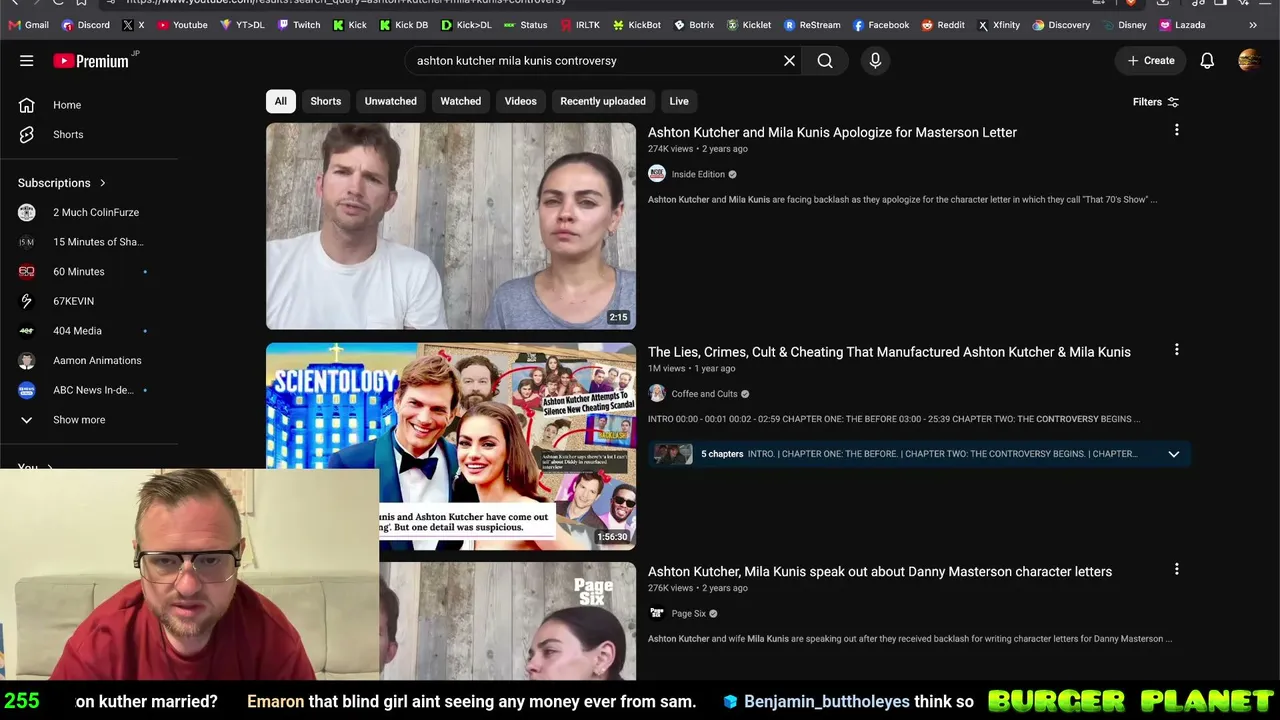The height and width of the screenshot is (720, 1280).
Task: Open Filters for search results
Action: [1156, 102]
